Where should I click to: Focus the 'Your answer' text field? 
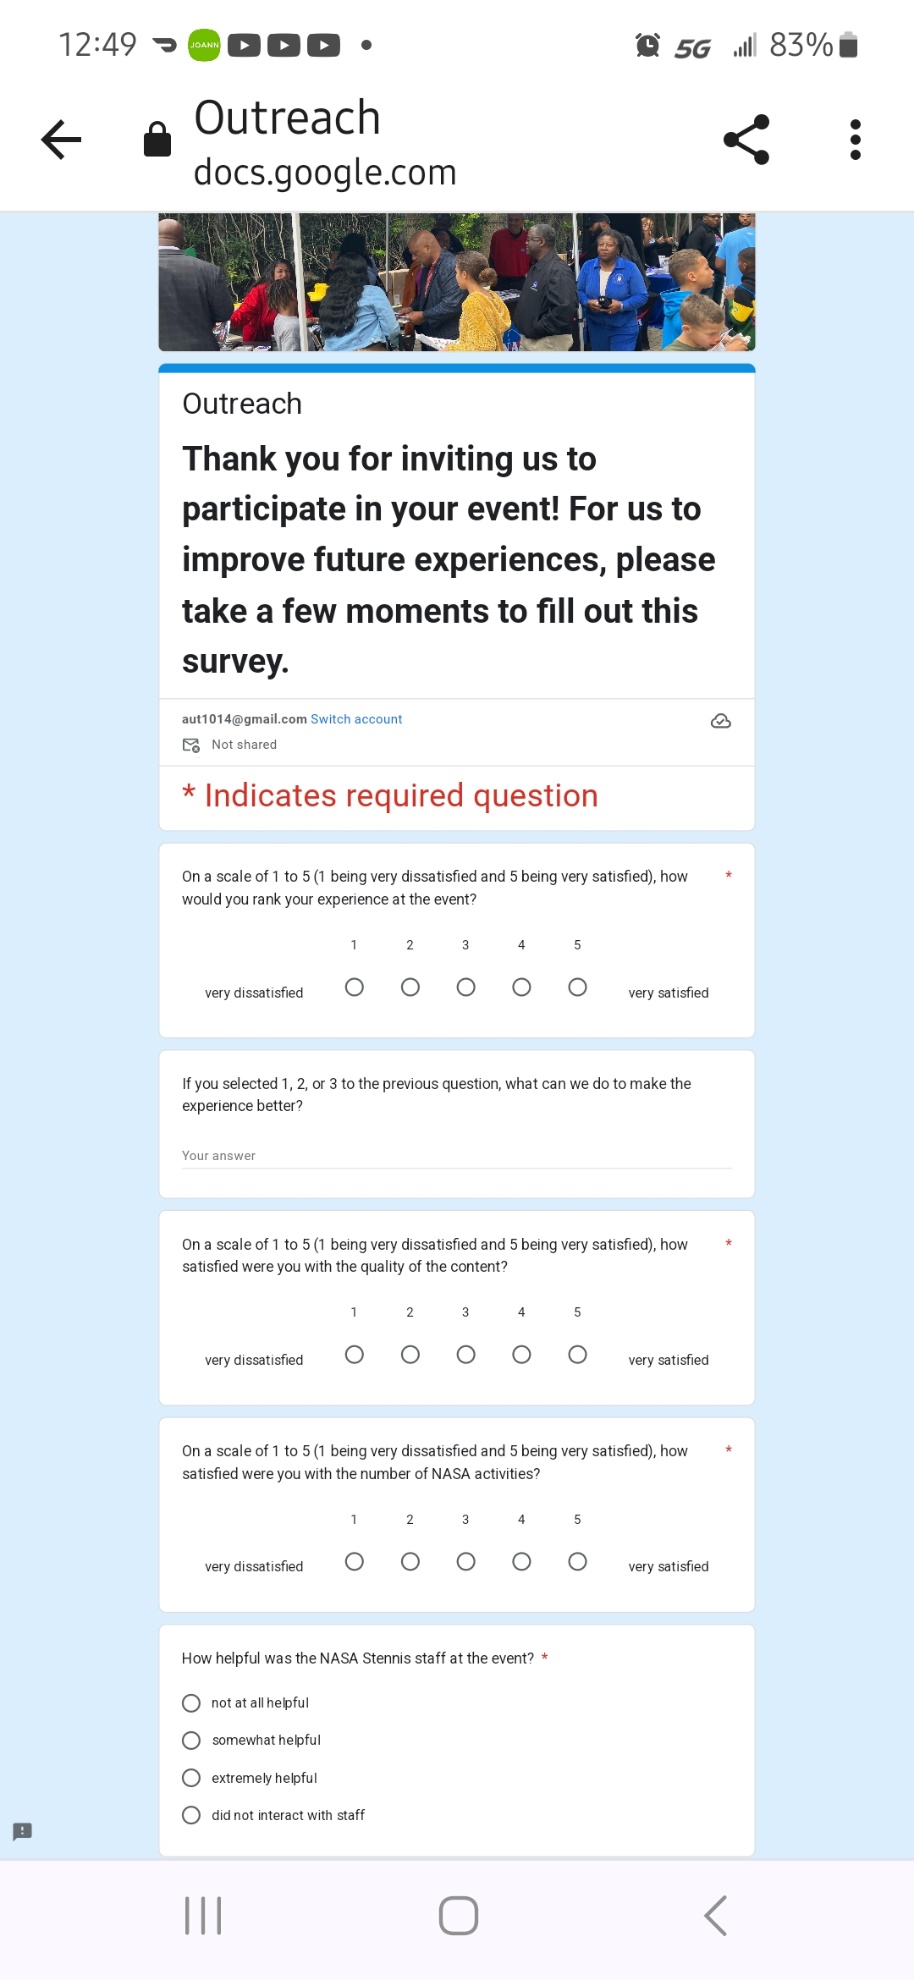pos(456,1156)
